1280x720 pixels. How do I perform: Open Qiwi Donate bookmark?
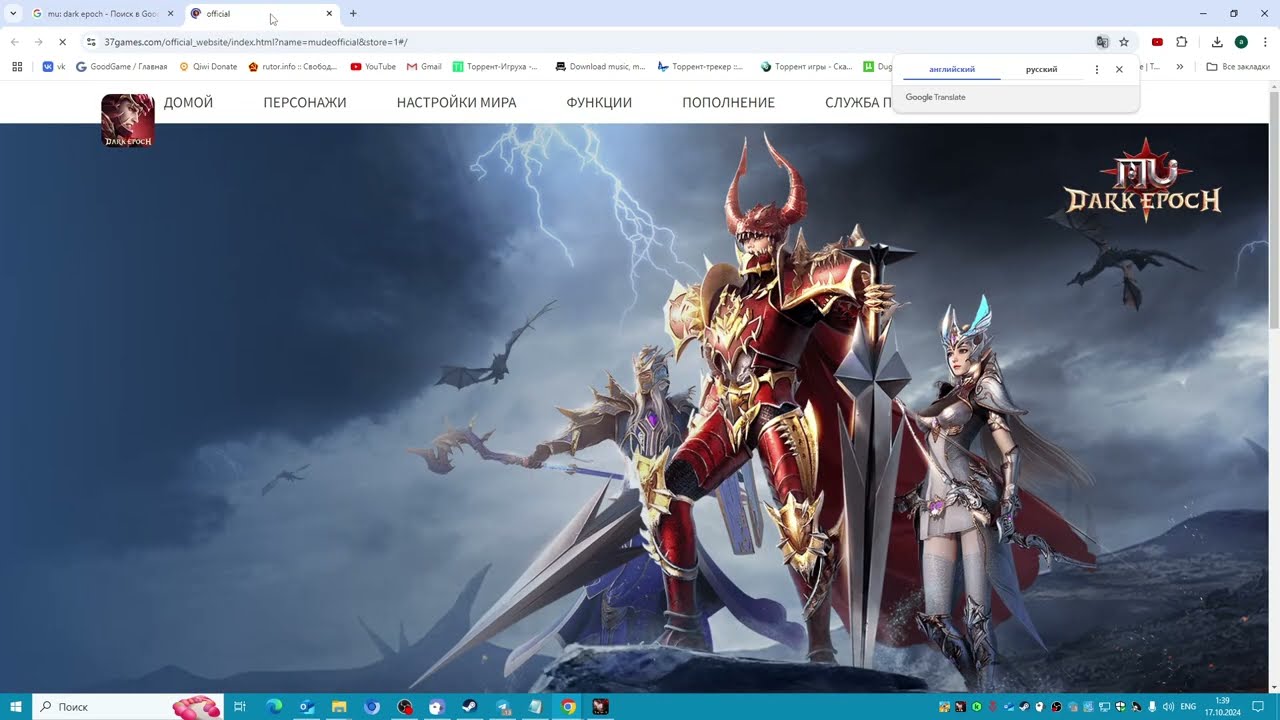pyautogui.click(x=208, y=67)
